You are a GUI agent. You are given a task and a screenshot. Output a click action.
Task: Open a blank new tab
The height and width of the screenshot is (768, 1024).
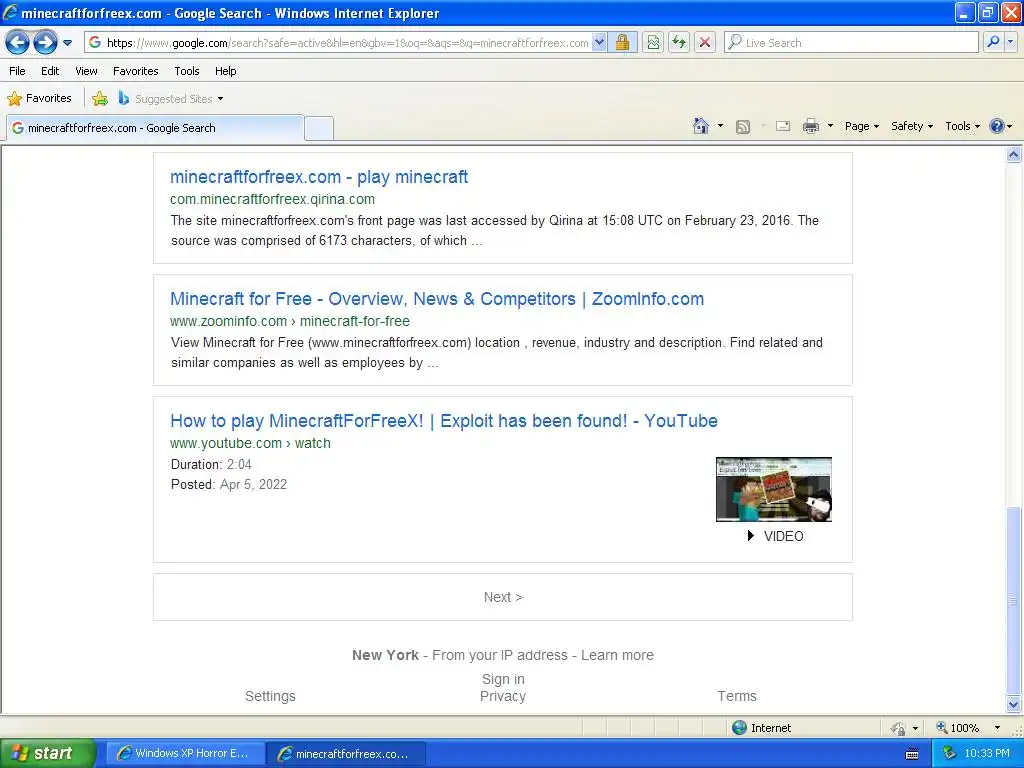[319, 129]
